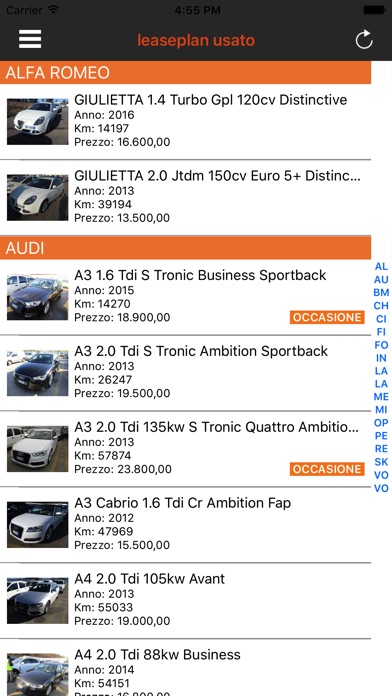Tap the OCCASIONE badge on A3 Quattro
Viewport: 392px width, 696px height.
pyautogui.click(x=327, y=469)
